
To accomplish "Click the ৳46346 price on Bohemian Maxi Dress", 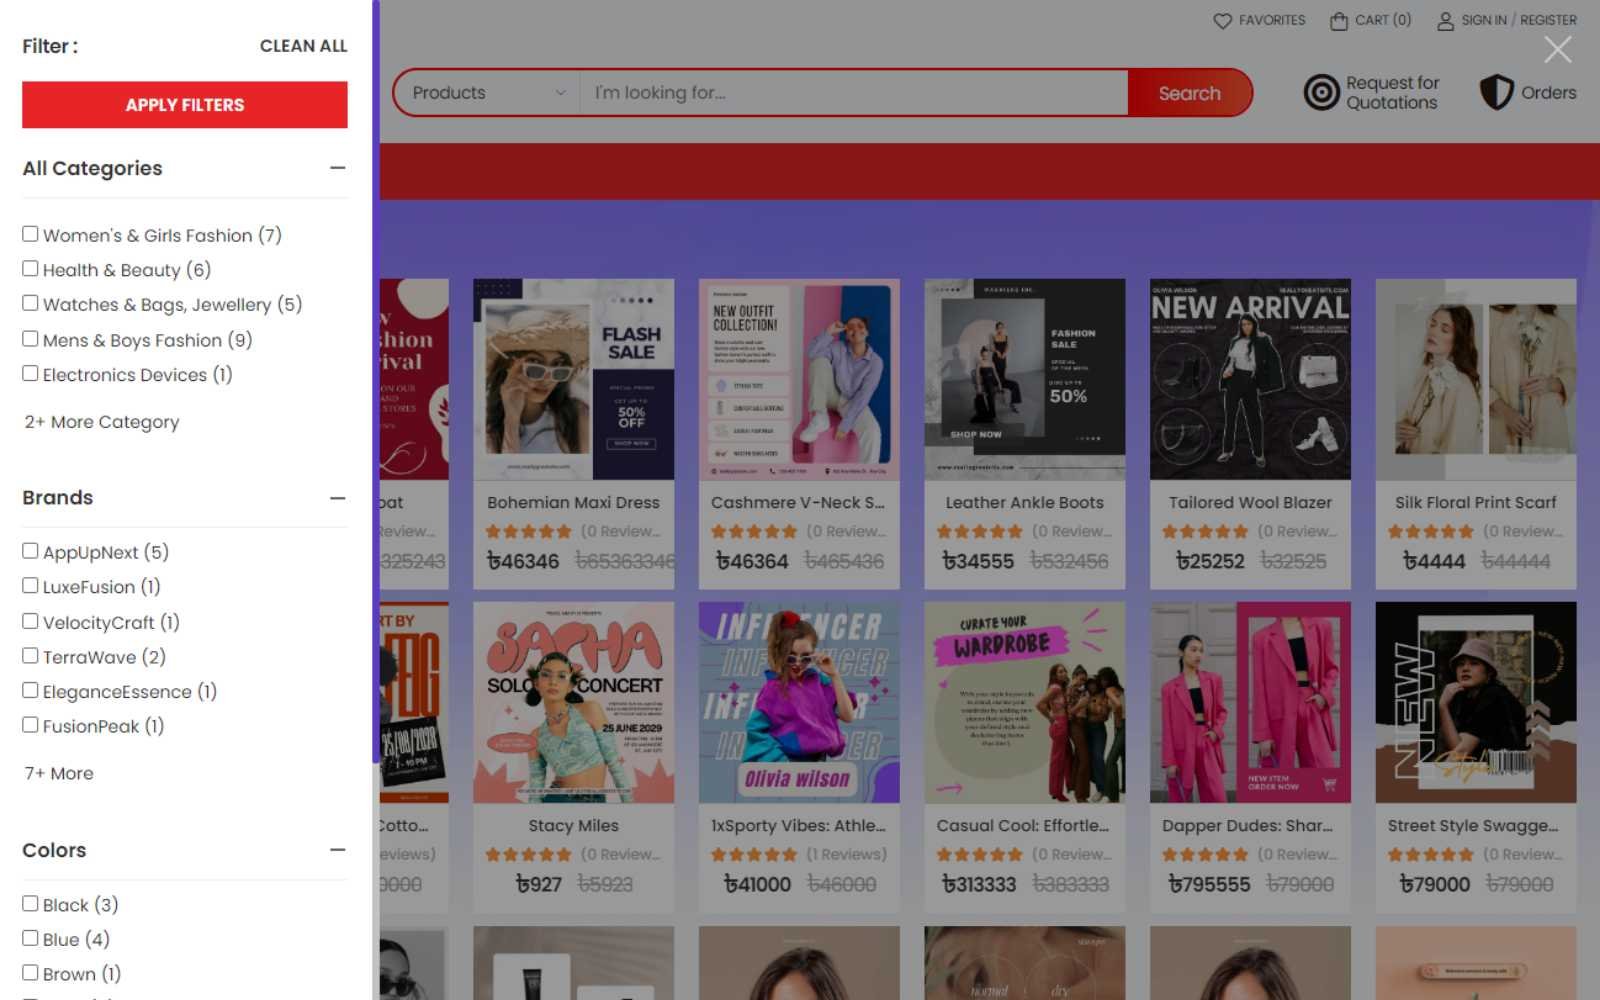I will (523, 562).
